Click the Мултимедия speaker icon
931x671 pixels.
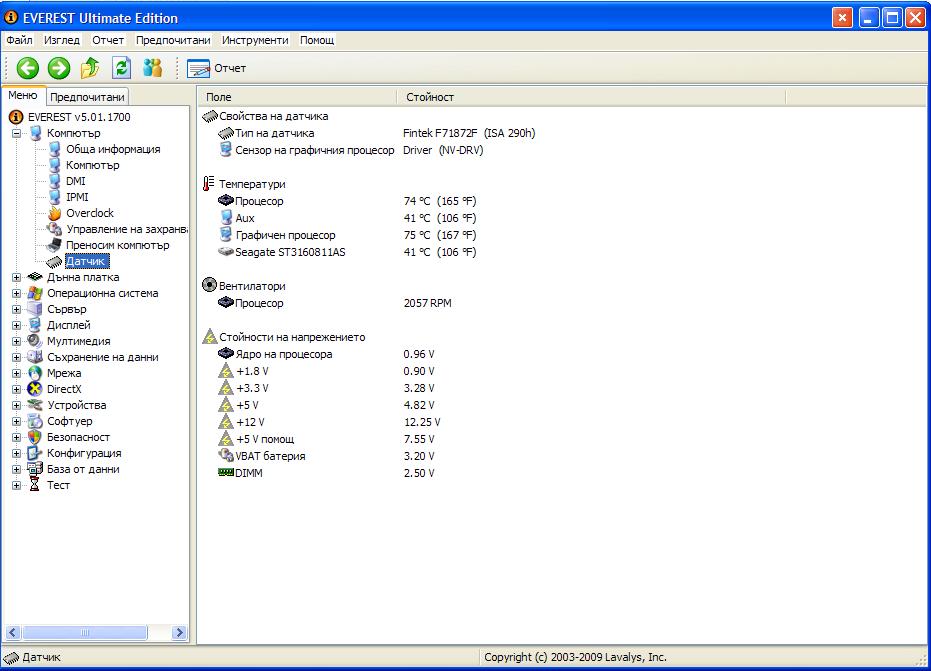[x=35, y=341]
